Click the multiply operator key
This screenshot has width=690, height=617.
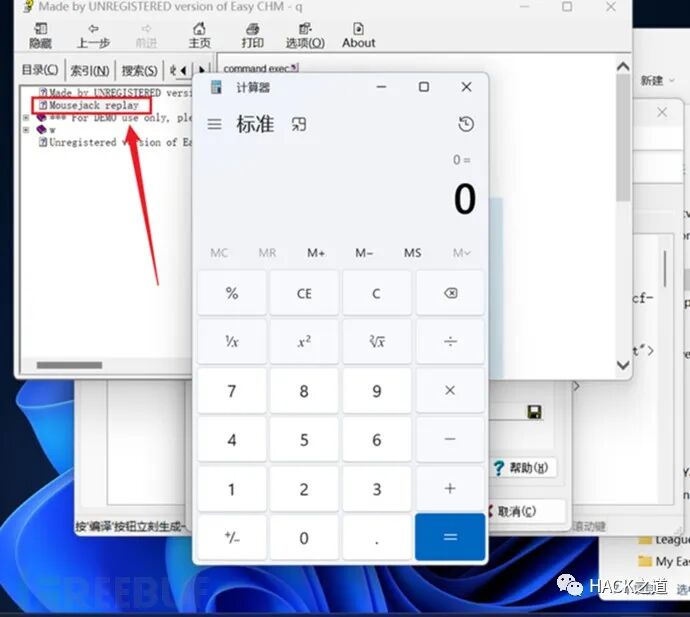coord(450,391)
